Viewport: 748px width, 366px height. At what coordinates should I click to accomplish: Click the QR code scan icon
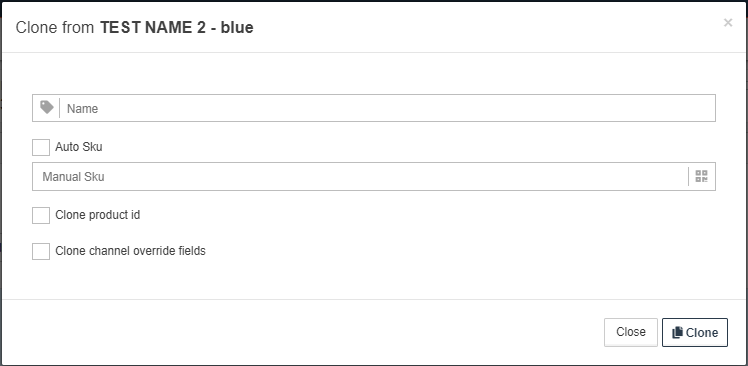[701, 176]
